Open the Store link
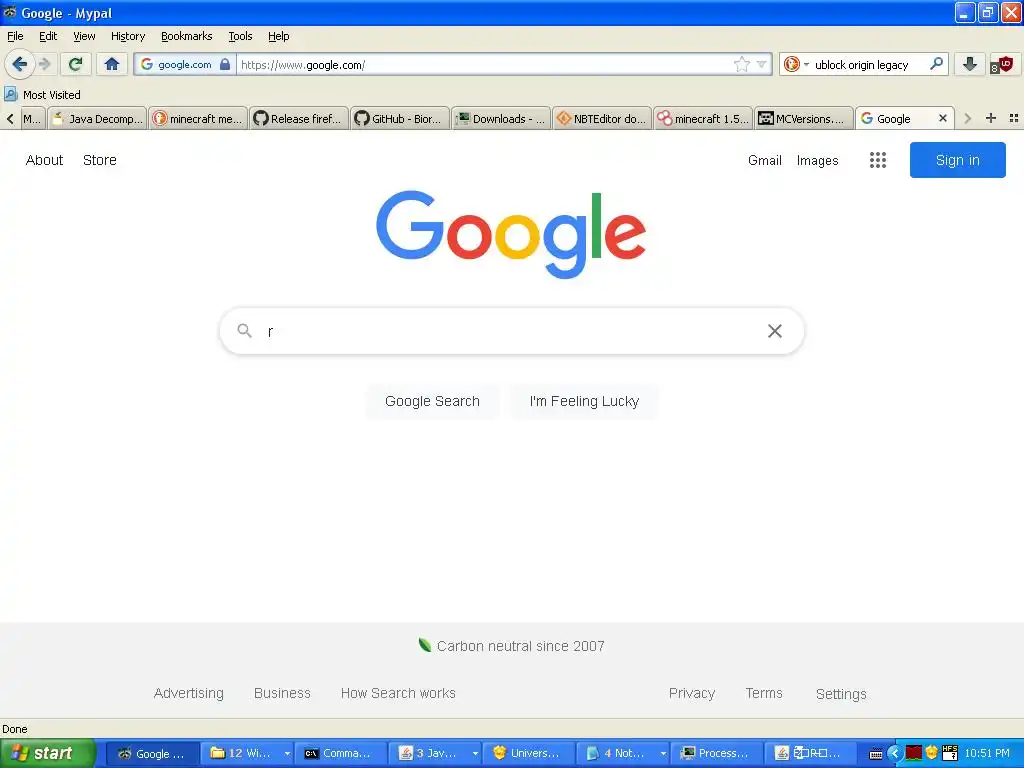This screenshot has height=768, width=1024. [x=100, y=160]
